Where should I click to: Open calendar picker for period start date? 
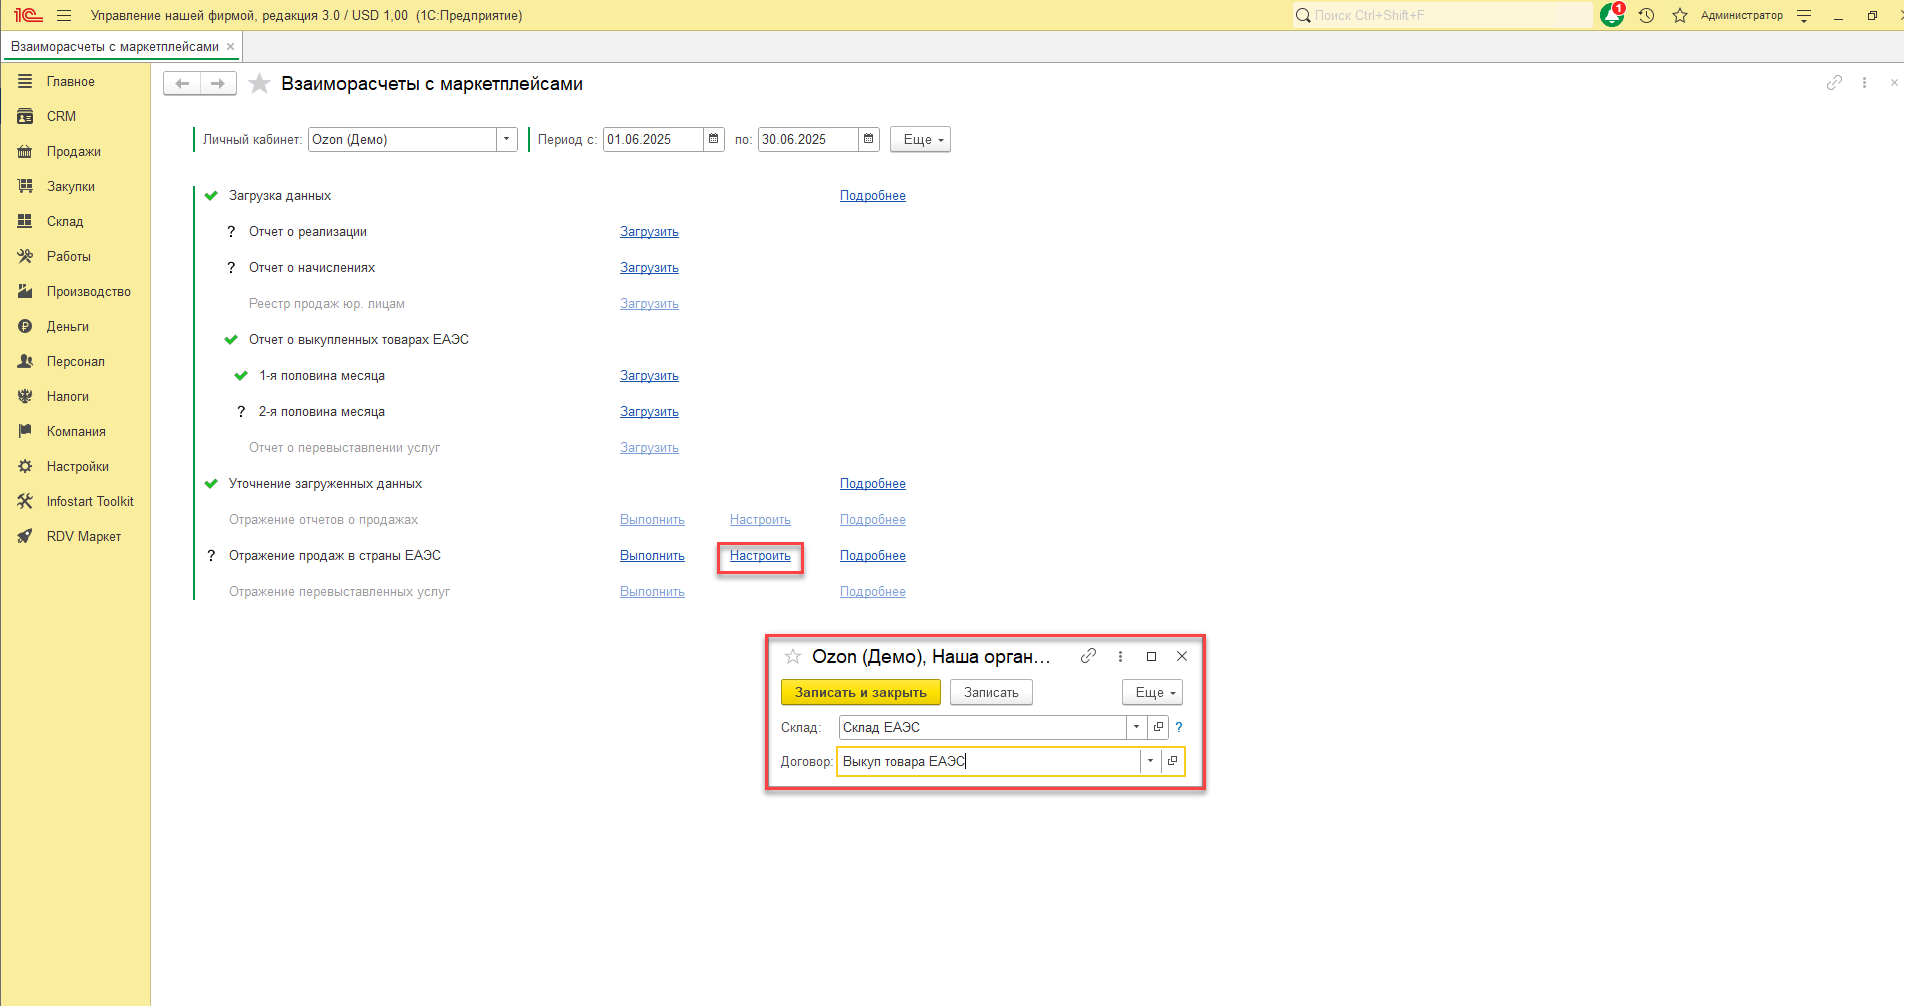pos(714,139)
